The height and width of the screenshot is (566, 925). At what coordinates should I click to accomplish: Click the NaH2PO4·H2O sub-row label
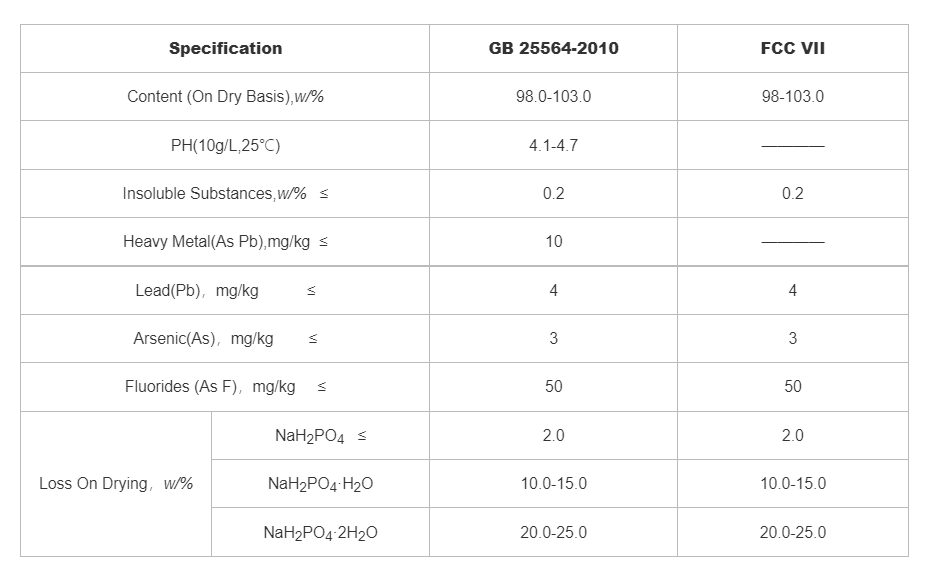pos(320,484)
